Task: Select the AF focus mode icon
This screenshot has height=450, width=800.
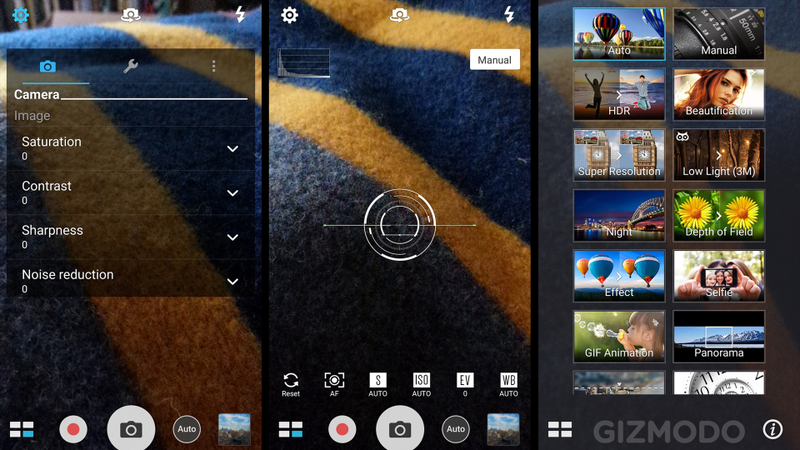Action: [334, 384]
